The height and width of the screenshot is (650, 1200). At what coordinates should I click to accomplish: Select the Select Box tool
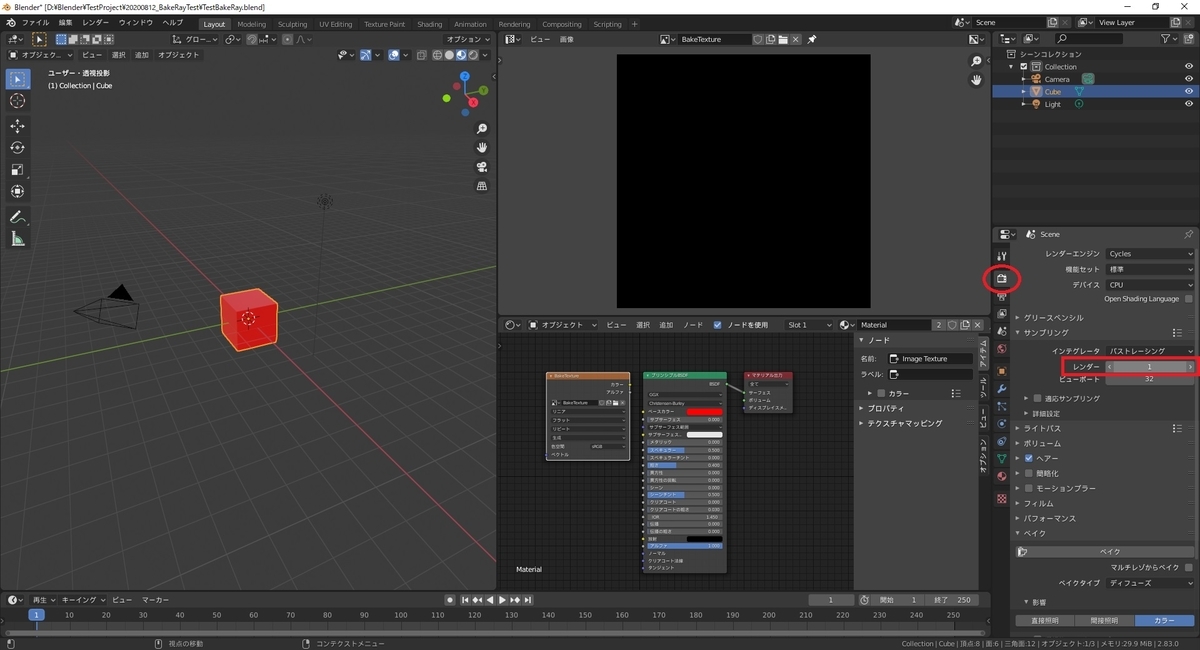(x=18, y=79)
